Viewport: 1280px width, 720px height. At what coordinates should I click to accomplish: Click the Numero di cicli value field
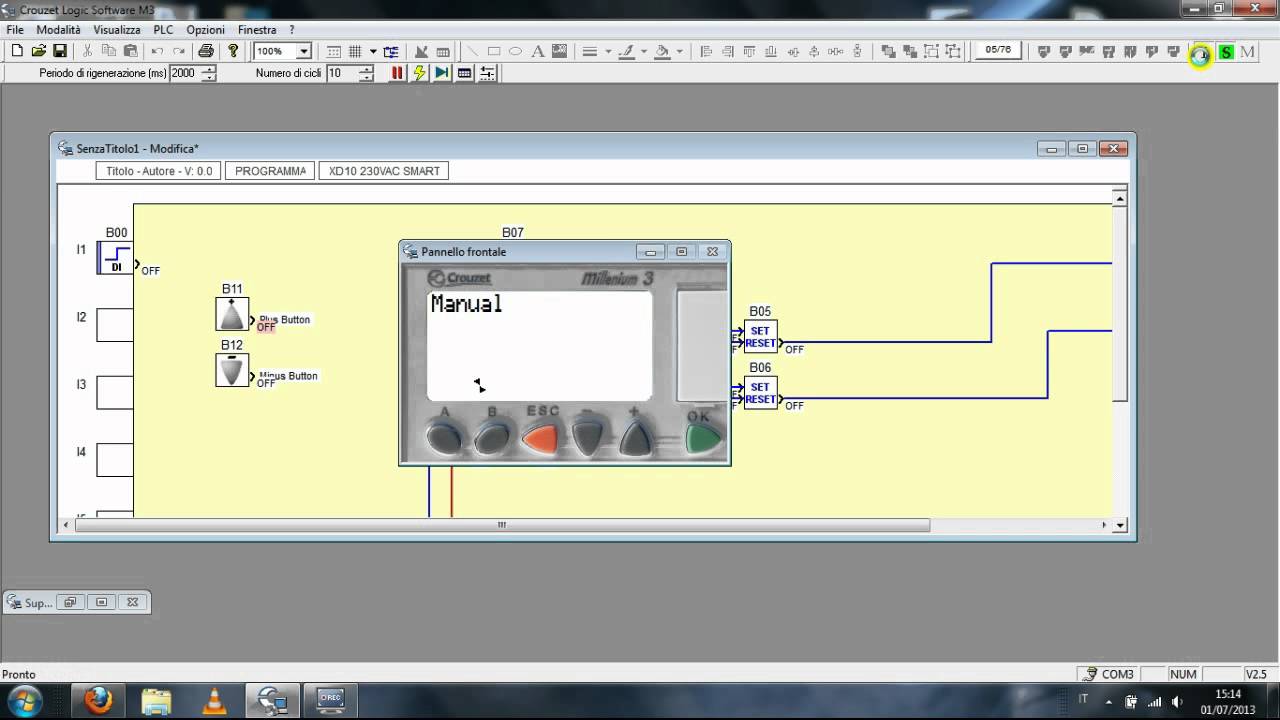click(341, 73)
